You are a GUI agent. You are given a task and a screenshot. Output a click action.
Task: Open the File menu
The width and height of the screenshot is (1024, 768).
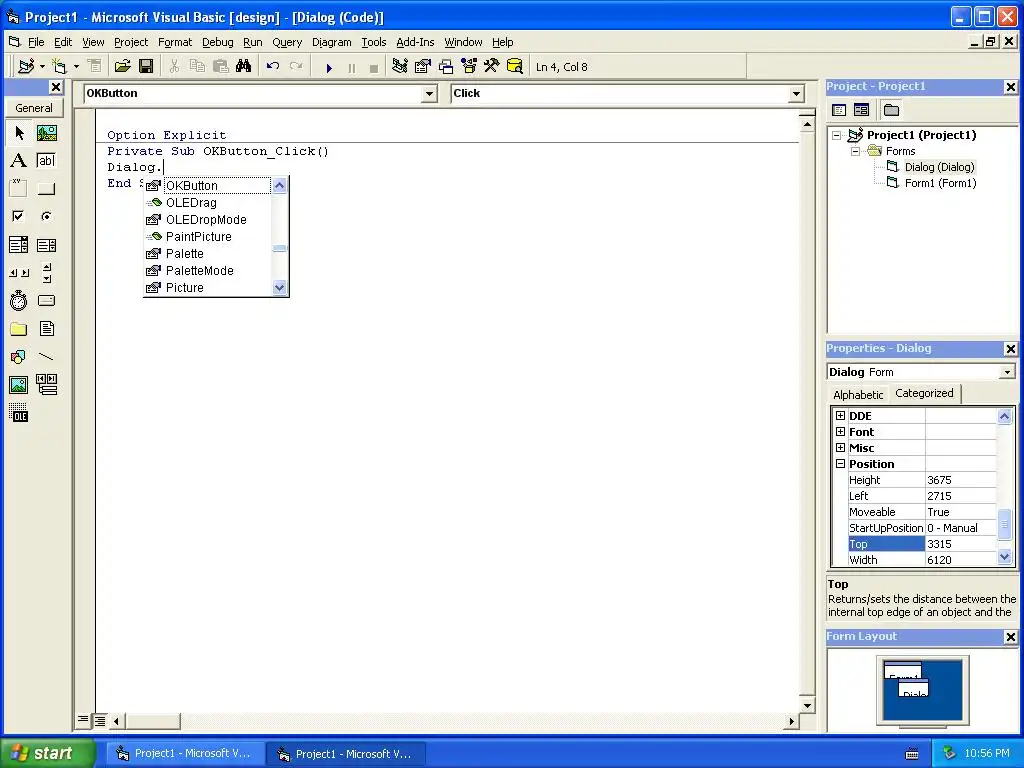[x=36, y=42]
